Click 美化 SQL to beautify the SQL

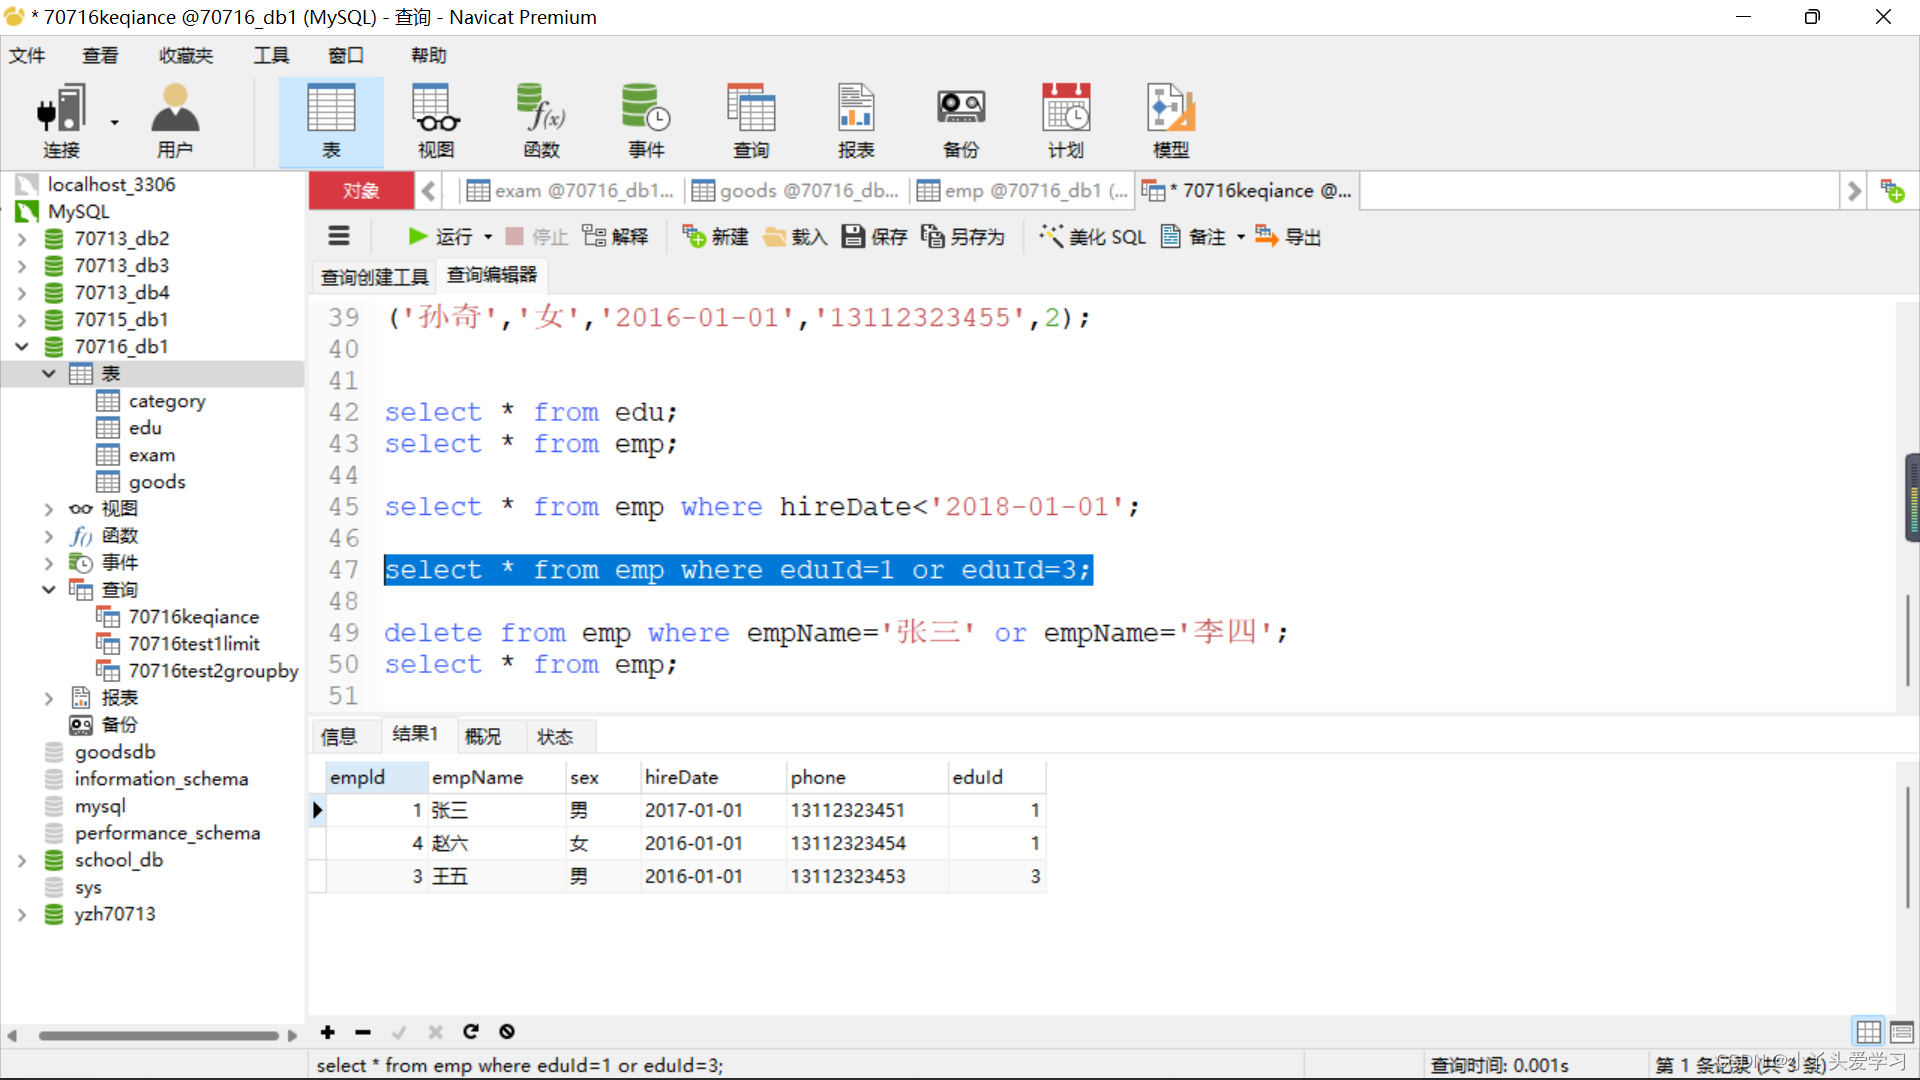coord(1092,236)
